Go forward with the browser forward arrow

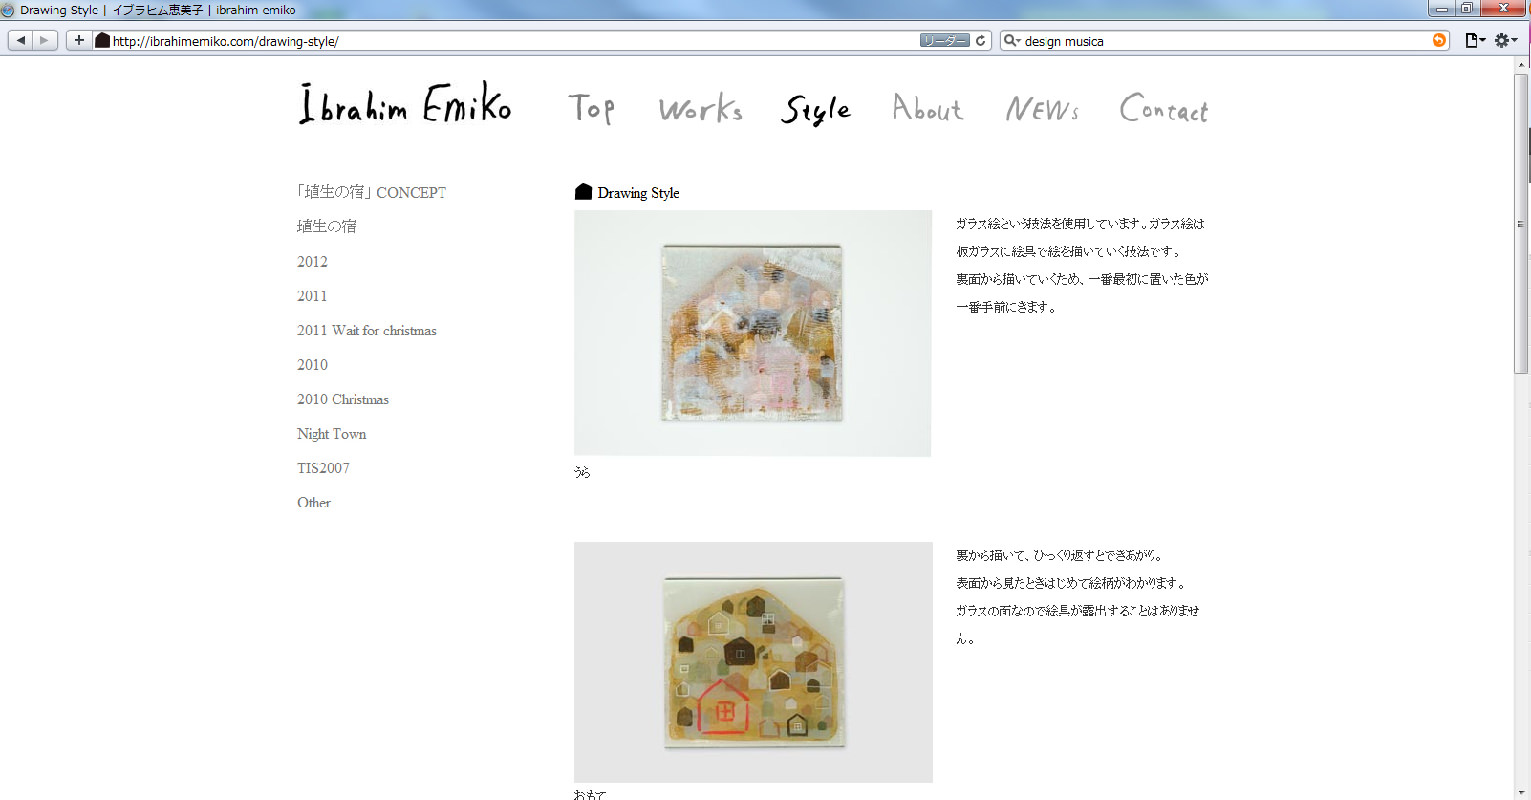pyautogui.click(x=45, y=40)
